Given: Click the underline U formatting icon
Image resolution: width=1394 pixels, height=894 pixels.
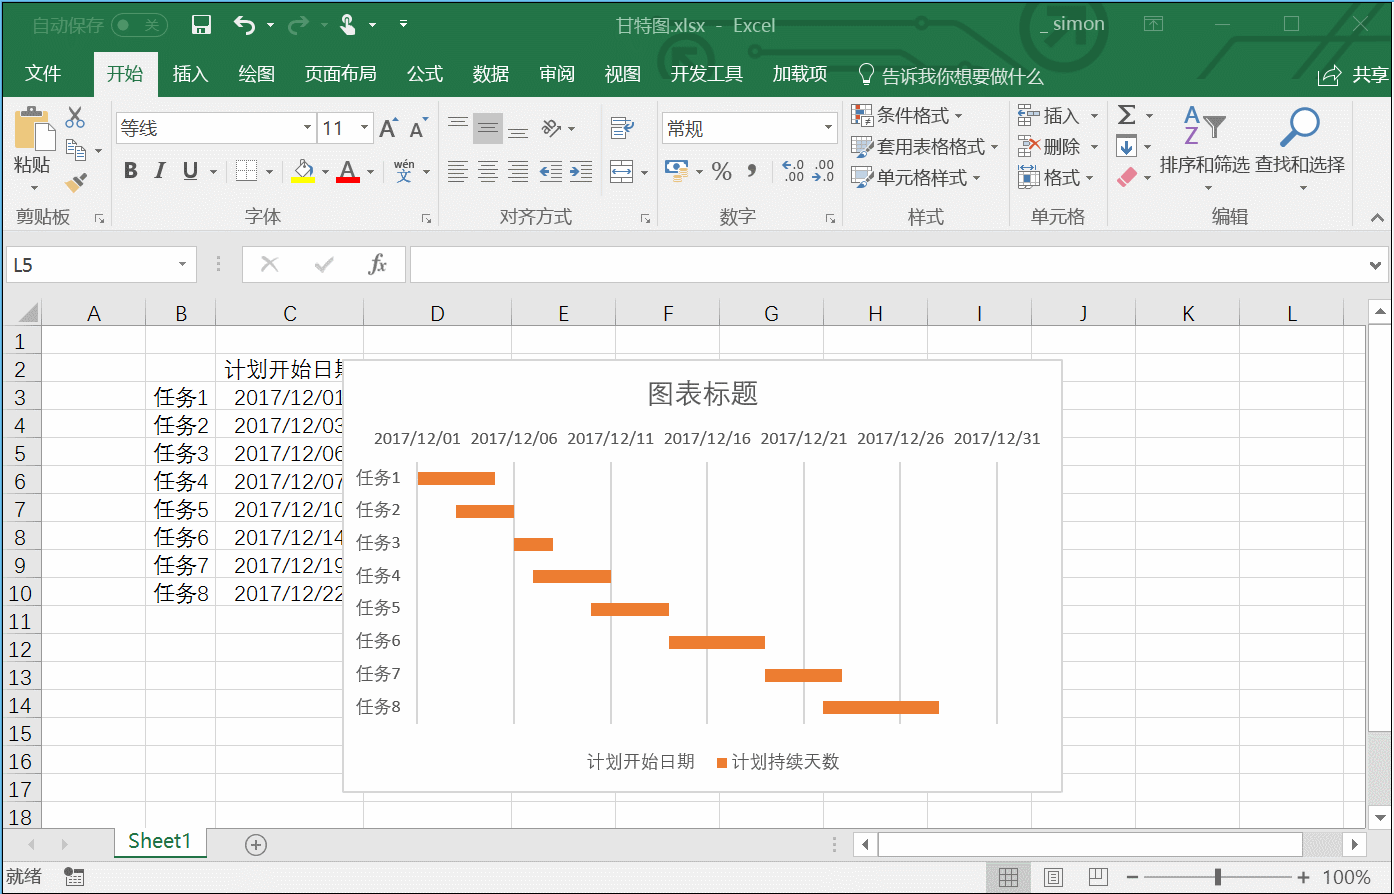Looking at the screenshot, I should pyautogui.click(x=189, y=170).
